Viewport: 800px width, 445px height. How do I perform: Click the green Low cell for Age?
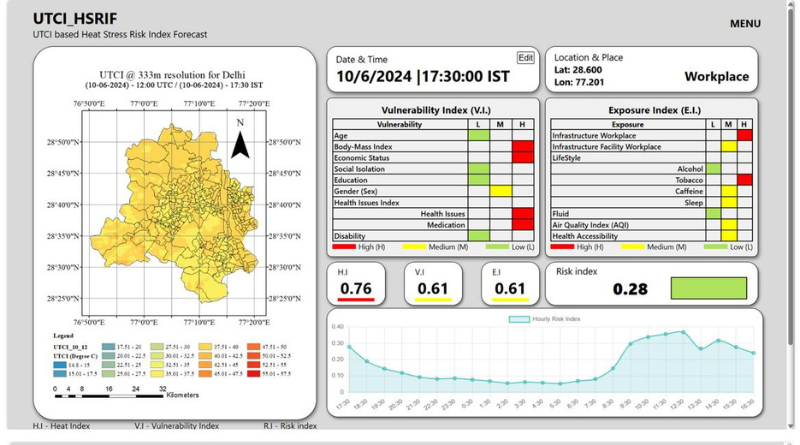point(479,135)
